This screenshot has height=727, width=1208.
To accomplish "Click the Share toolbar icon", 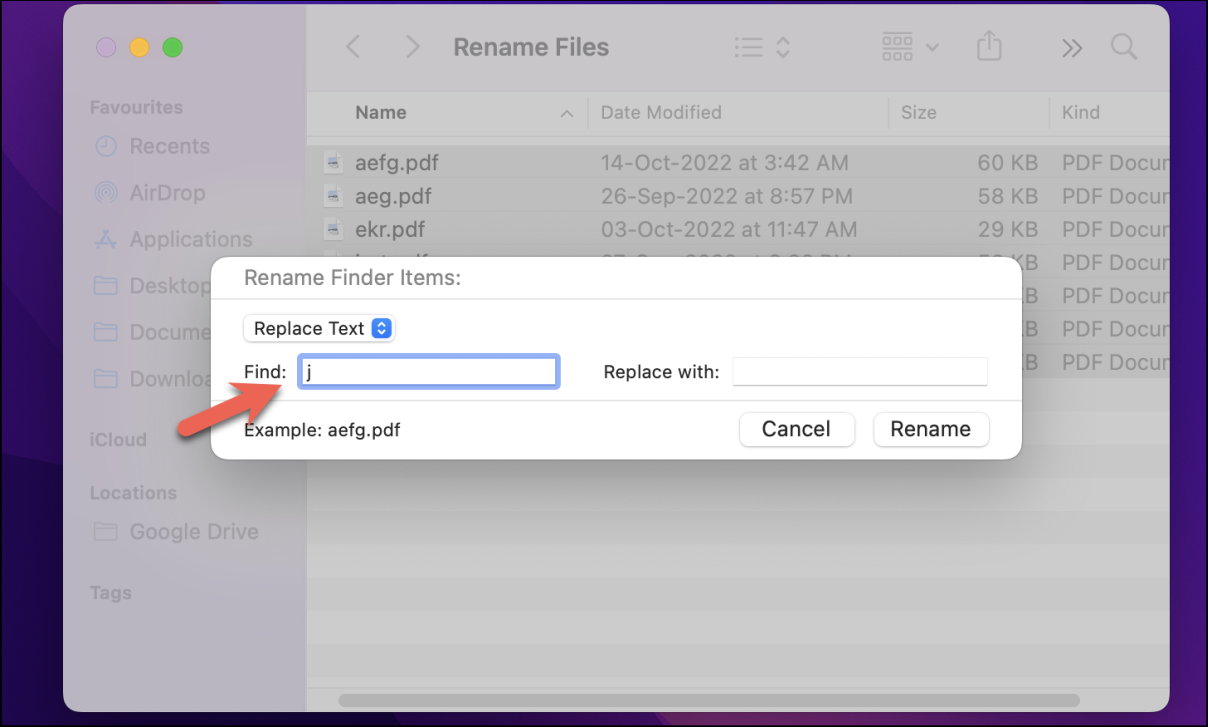I will point(988,47).
